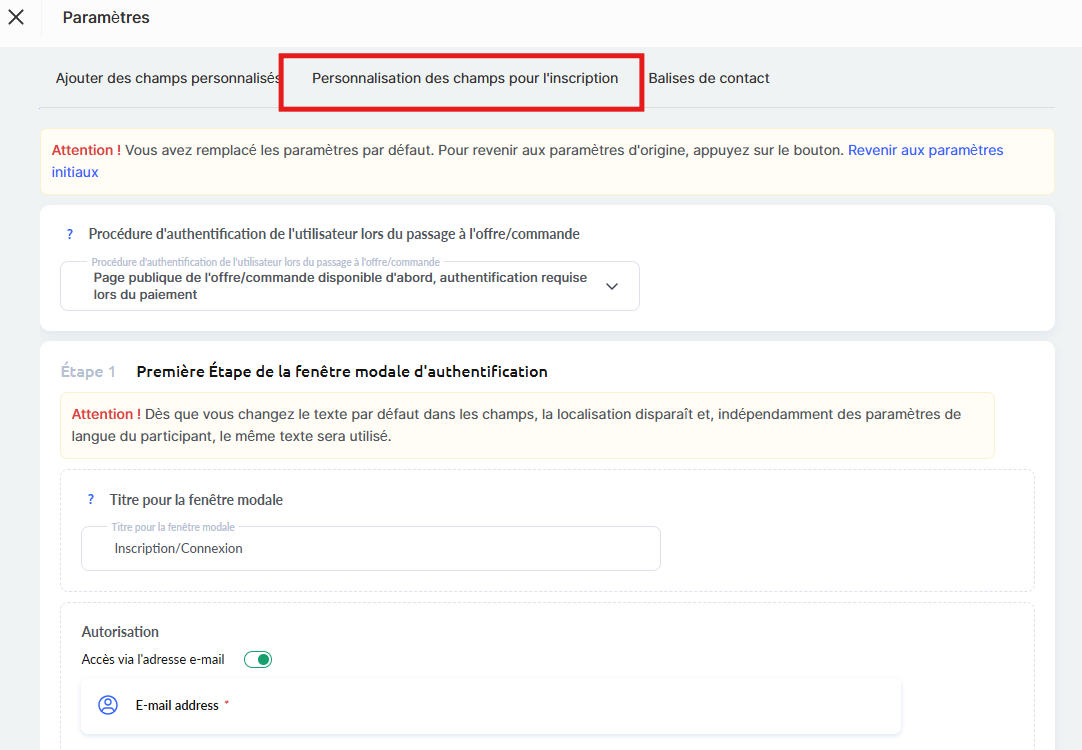
Task: Disable the 'Accès via l'adresse e-mail' toggle
Action: pos(258,659)
